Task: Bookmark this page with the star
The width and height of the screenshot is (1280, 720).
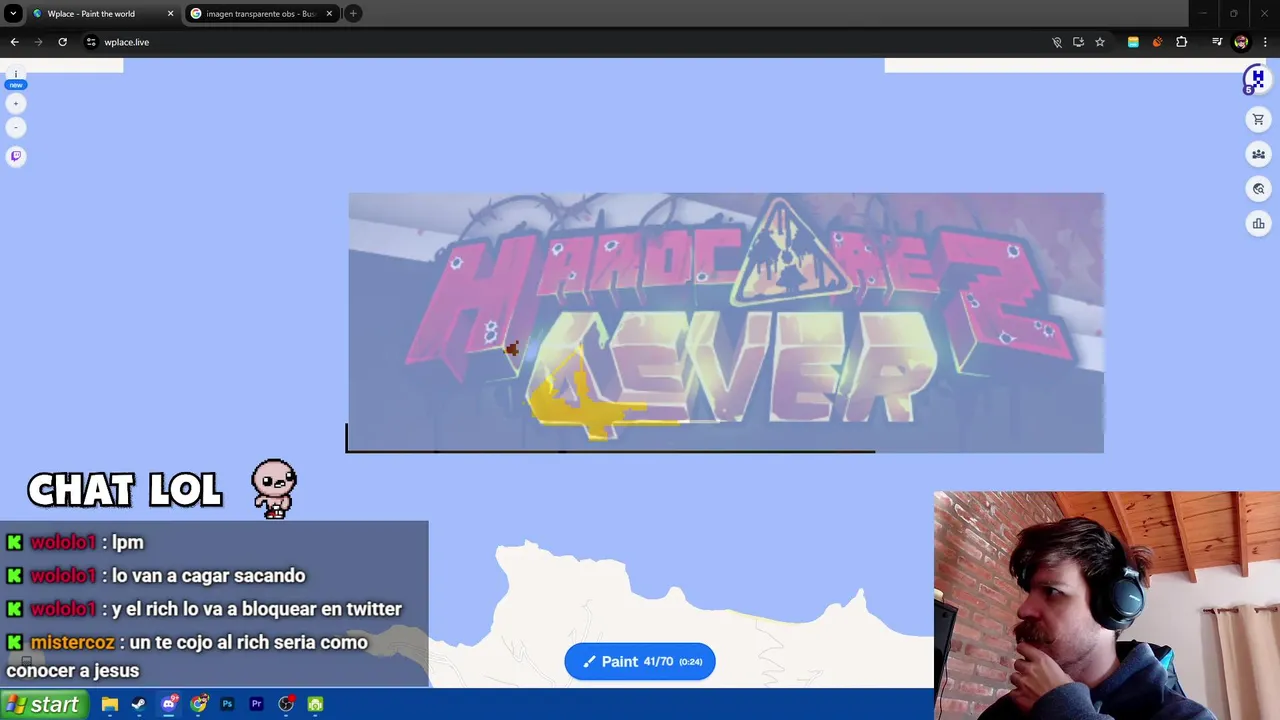Action: point(1100,42)
